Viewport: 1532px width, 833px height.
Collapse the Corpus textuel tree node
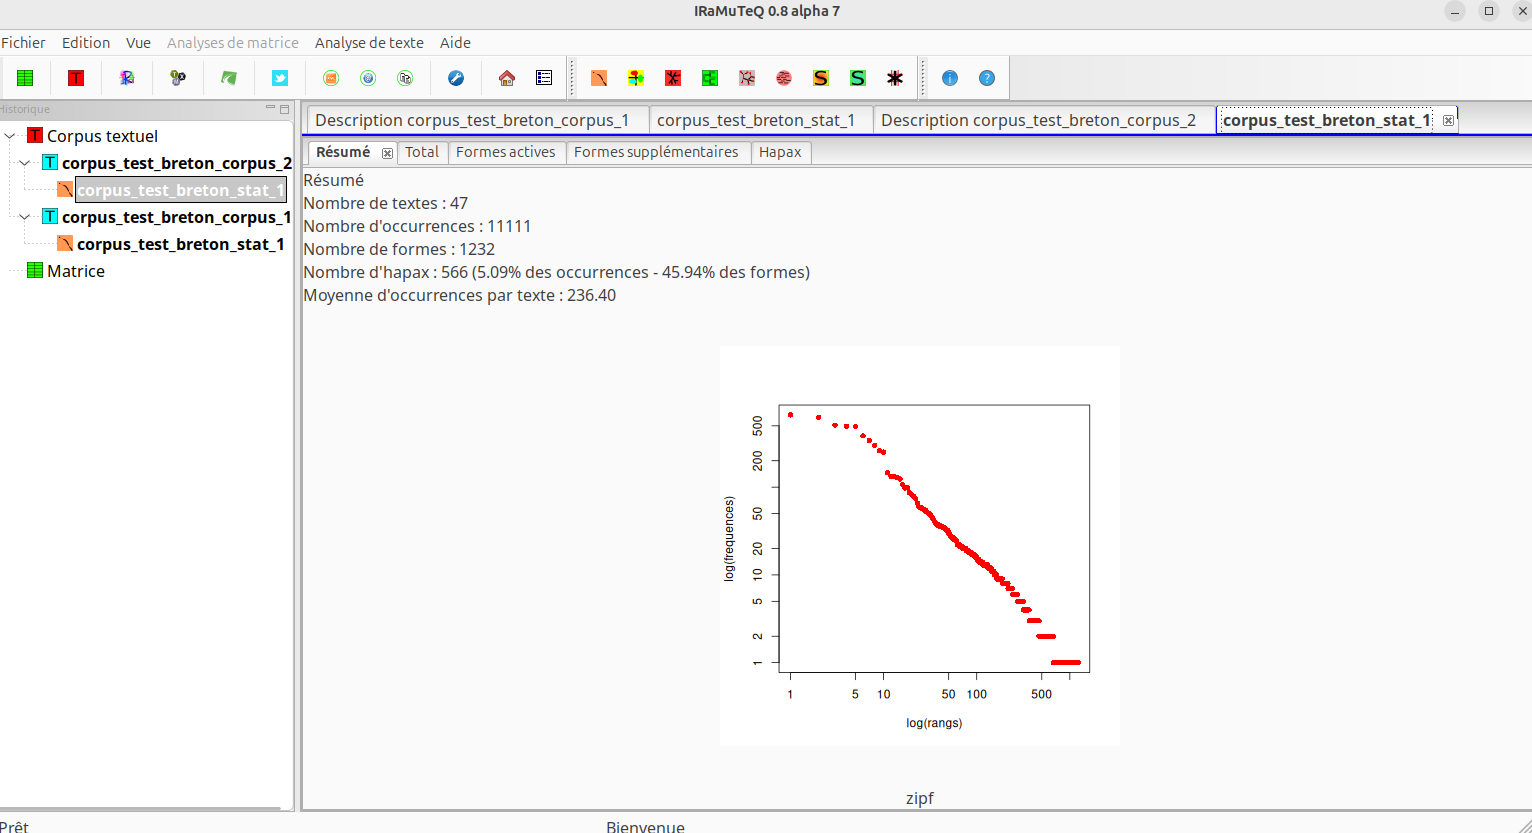pos(10,136)
